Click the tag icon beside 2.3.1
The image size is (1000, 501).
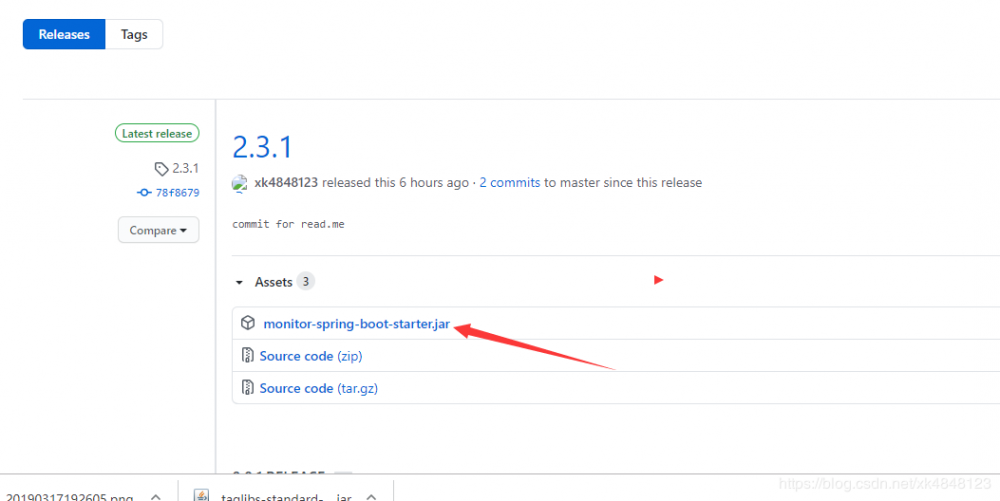tap(161, 169)
